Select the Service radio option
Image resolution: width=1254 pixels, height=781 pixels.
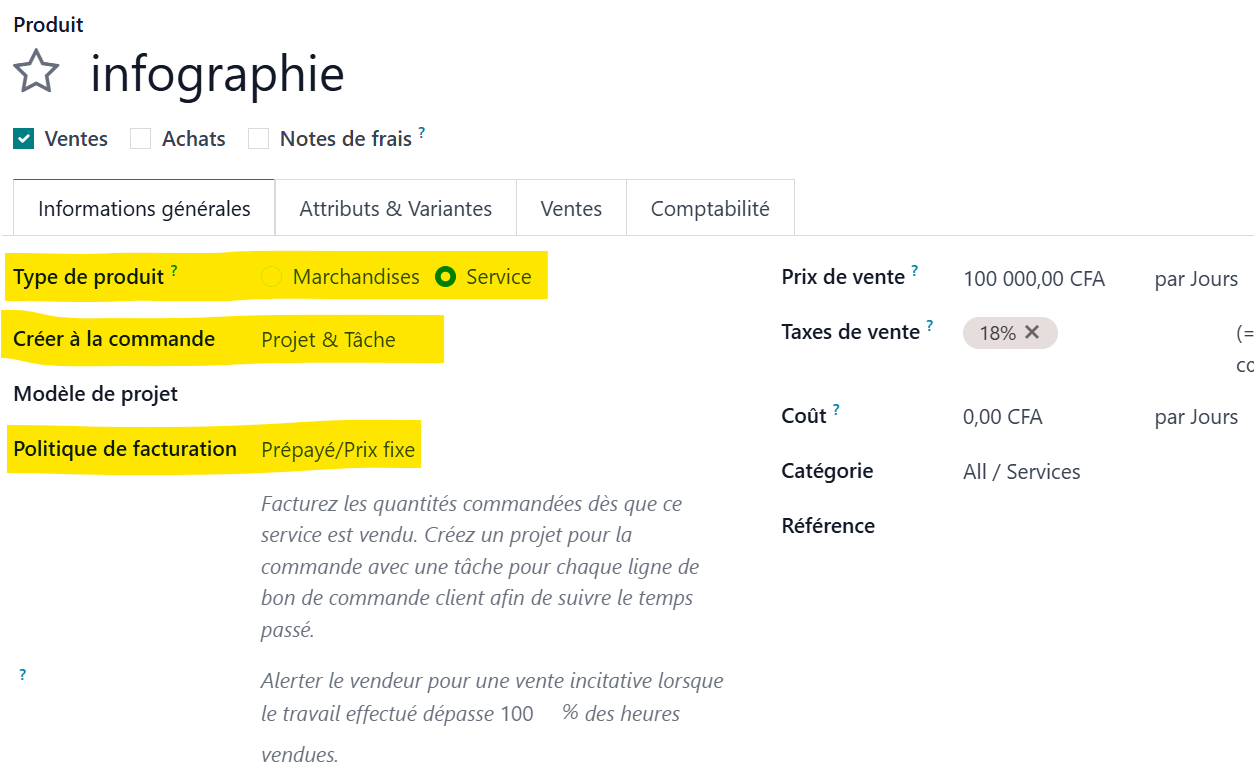446,277
